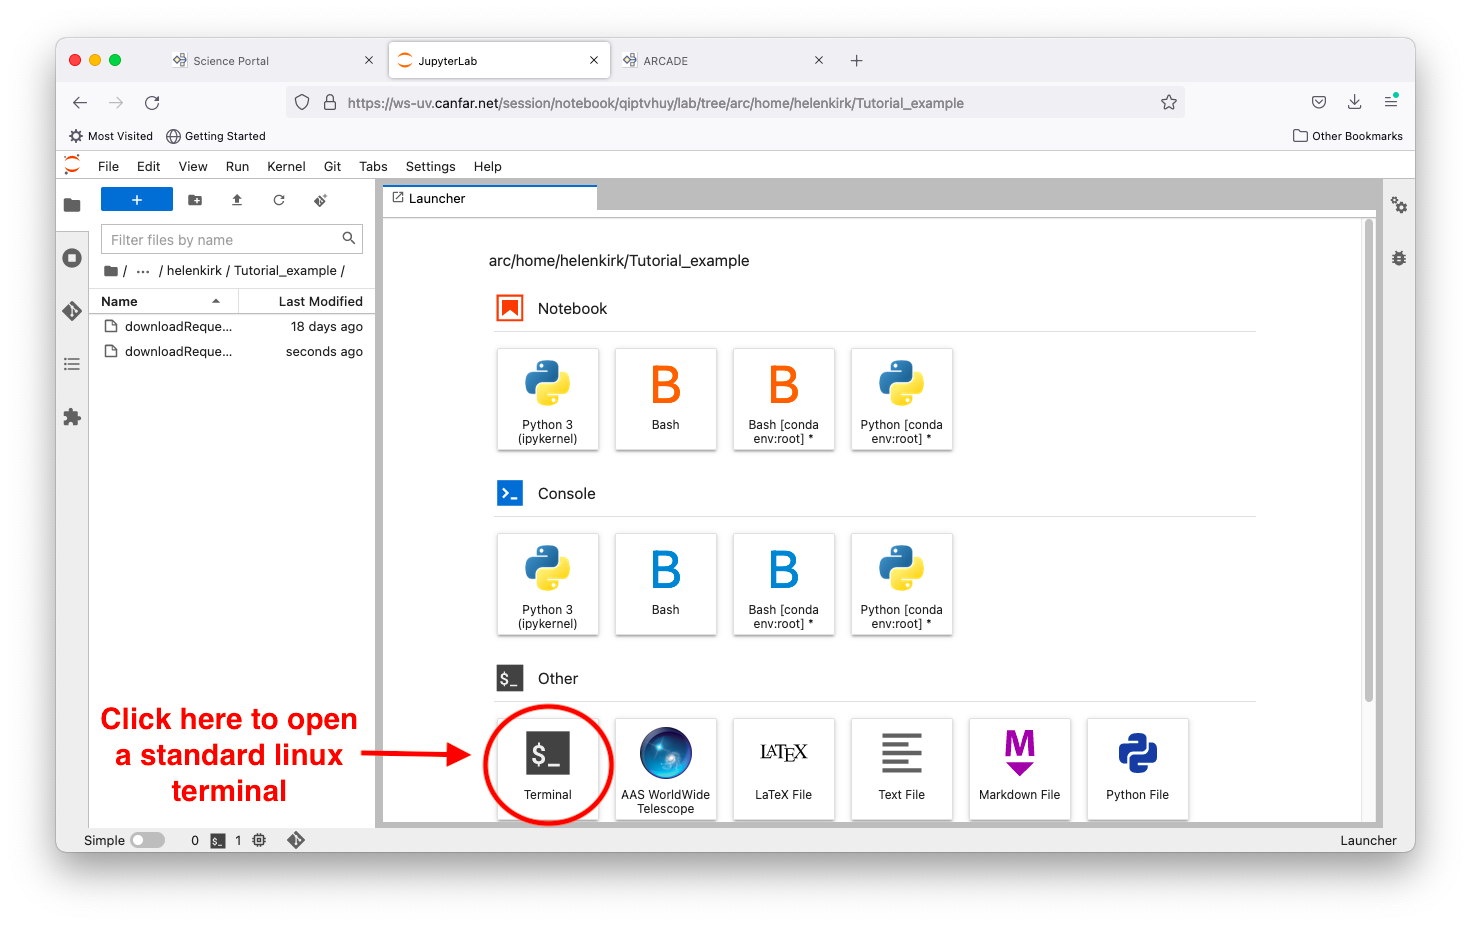
Task: Open the File Browser sidebar tab
Action: click(72, 205)
